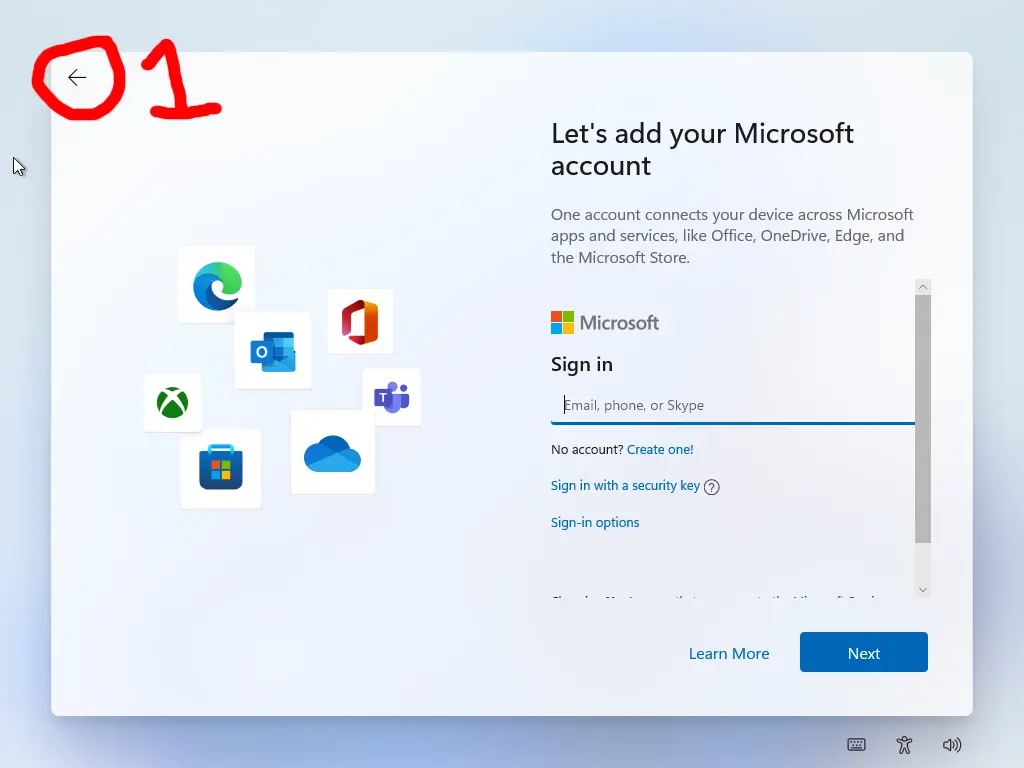
Task: Click the scrollbar down arrow
Action: [923, 590]
